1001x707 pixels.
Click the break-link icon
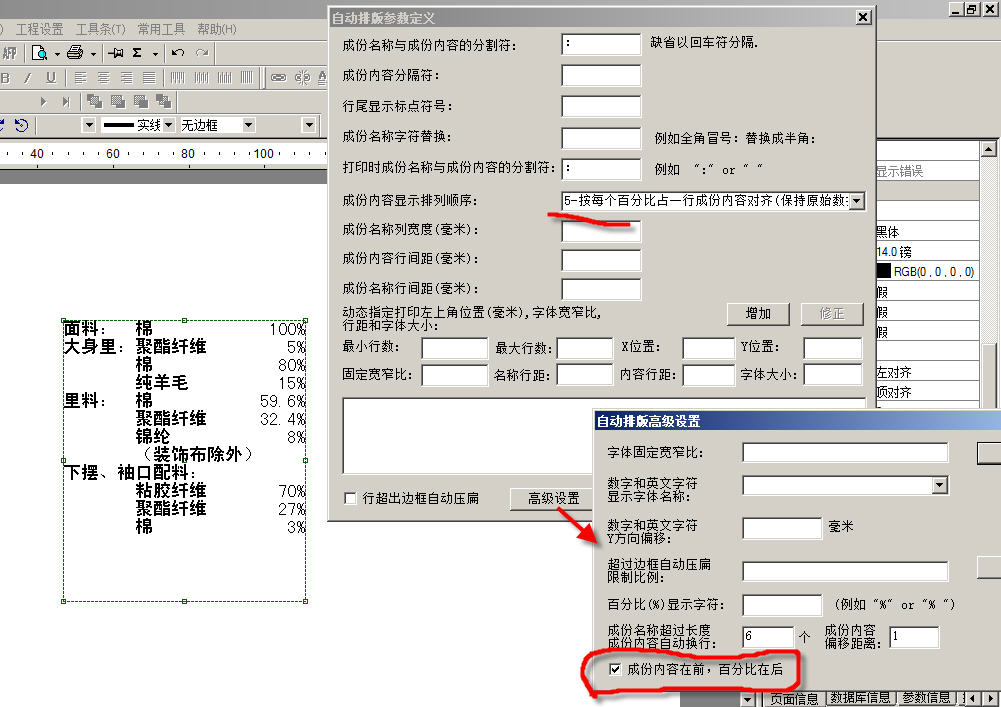[302, 78]
